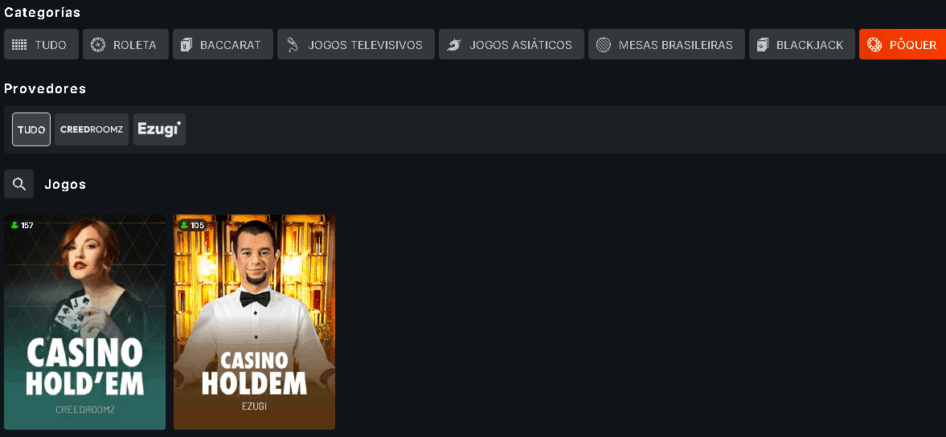Click the Jogos heading text

click(65, 185)
